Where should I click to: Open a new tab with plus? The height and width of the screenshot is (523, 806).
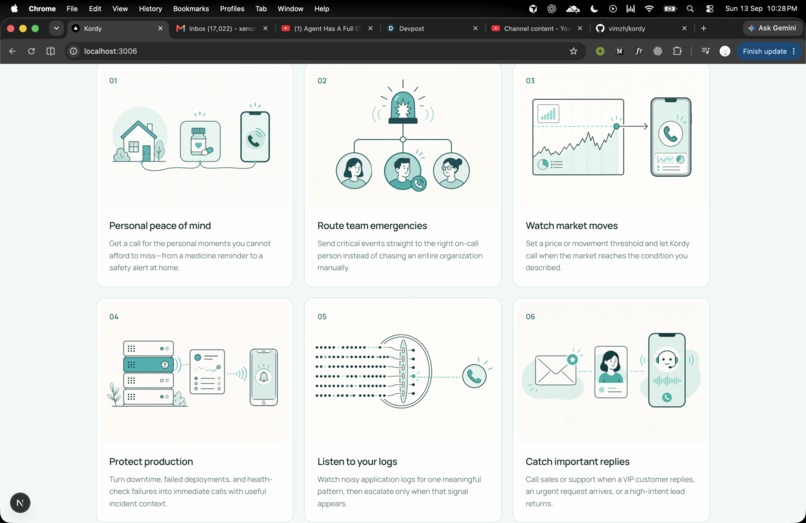click(703, 28)
